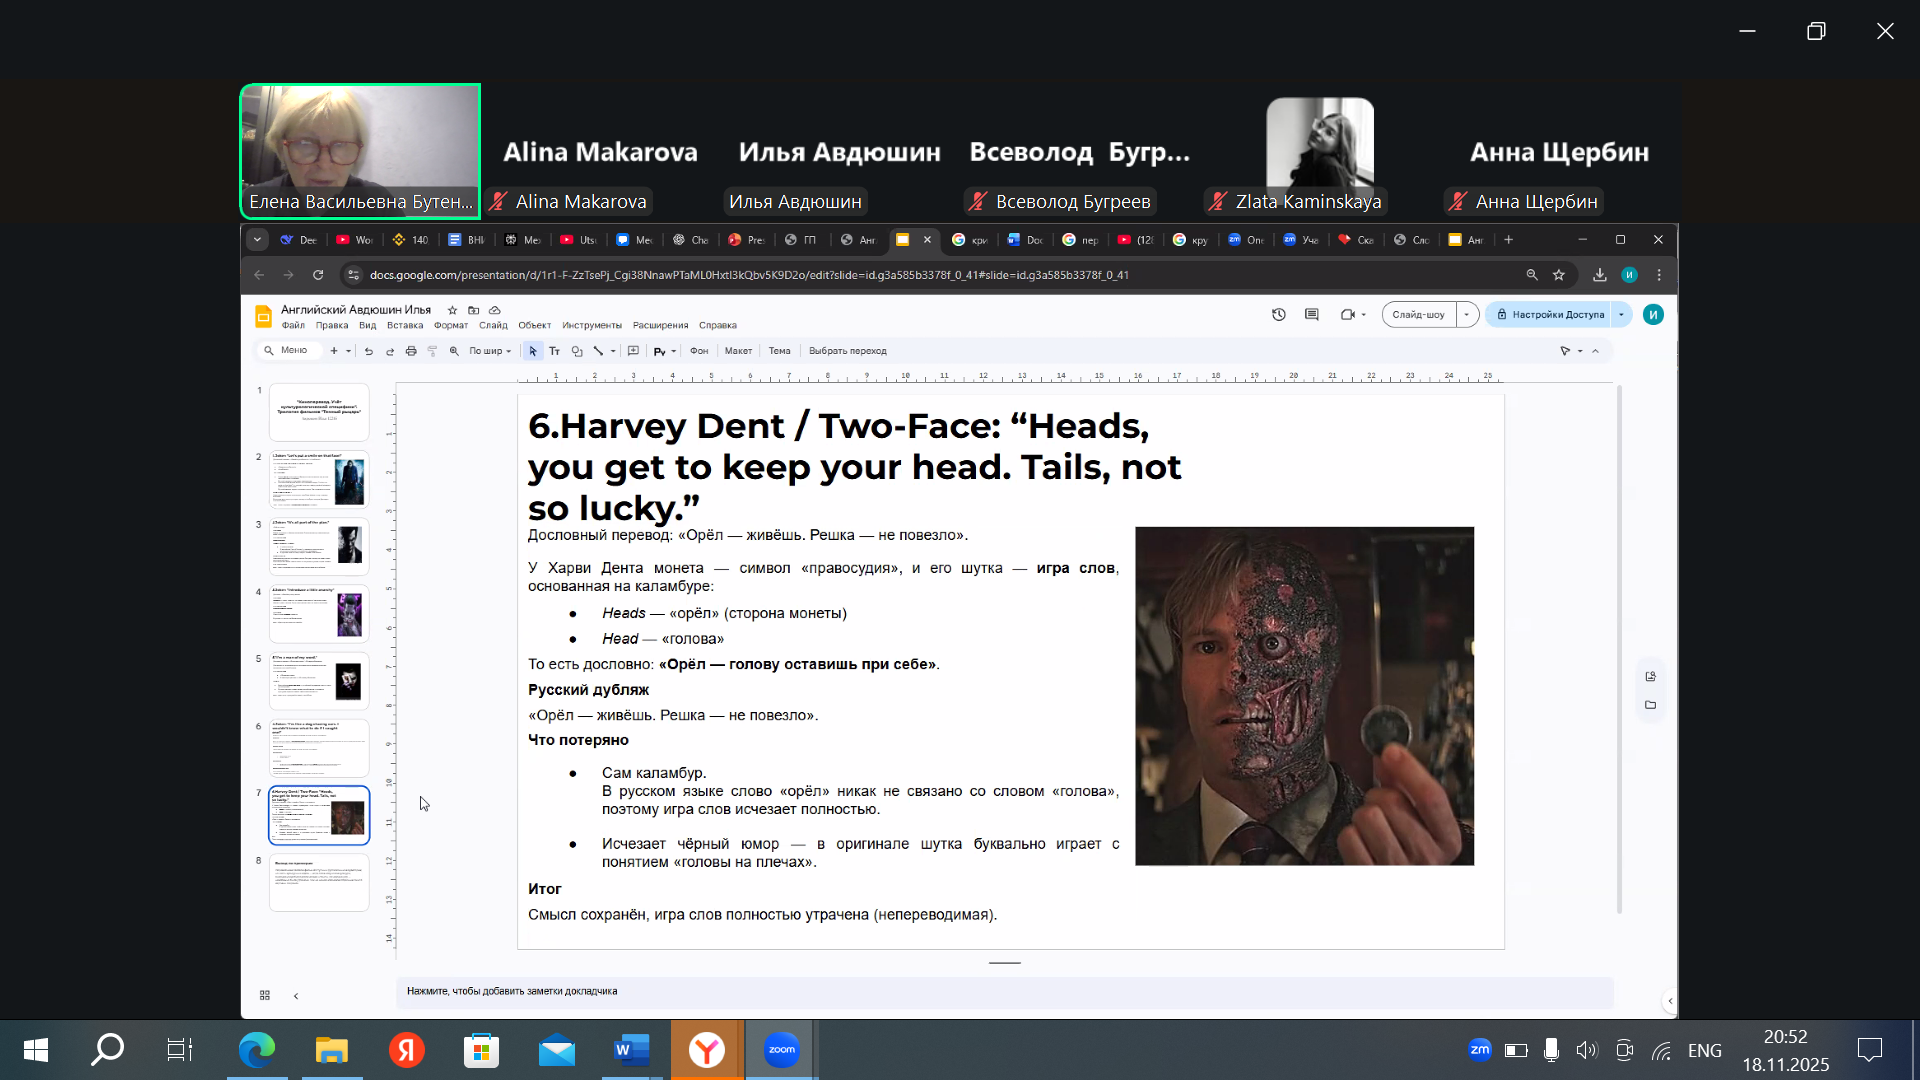Collapse the filmstrip panel arrow
The width and height of the screenshot is (1920, 1080).
click(x=296, y=995)
